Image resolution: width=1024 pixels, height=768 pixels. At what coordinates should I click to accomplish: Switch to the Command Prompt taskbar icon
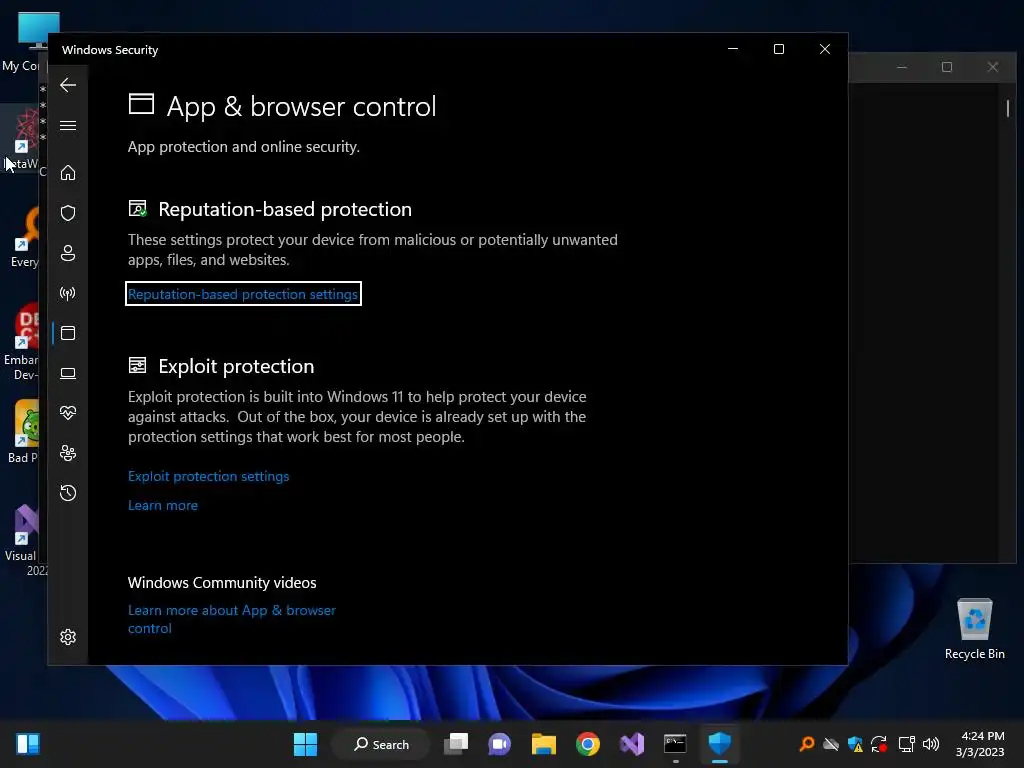tap(675, 744)
